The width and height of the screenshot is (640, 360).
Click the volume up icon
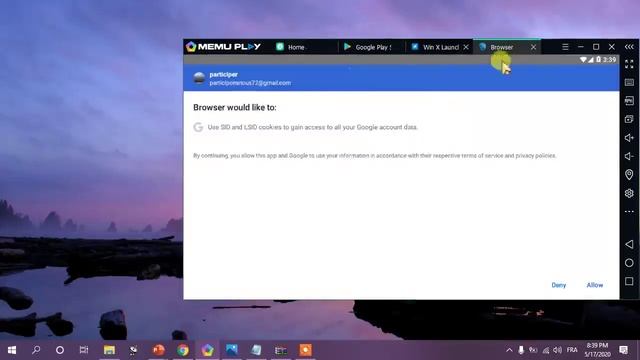coord(629,138)
